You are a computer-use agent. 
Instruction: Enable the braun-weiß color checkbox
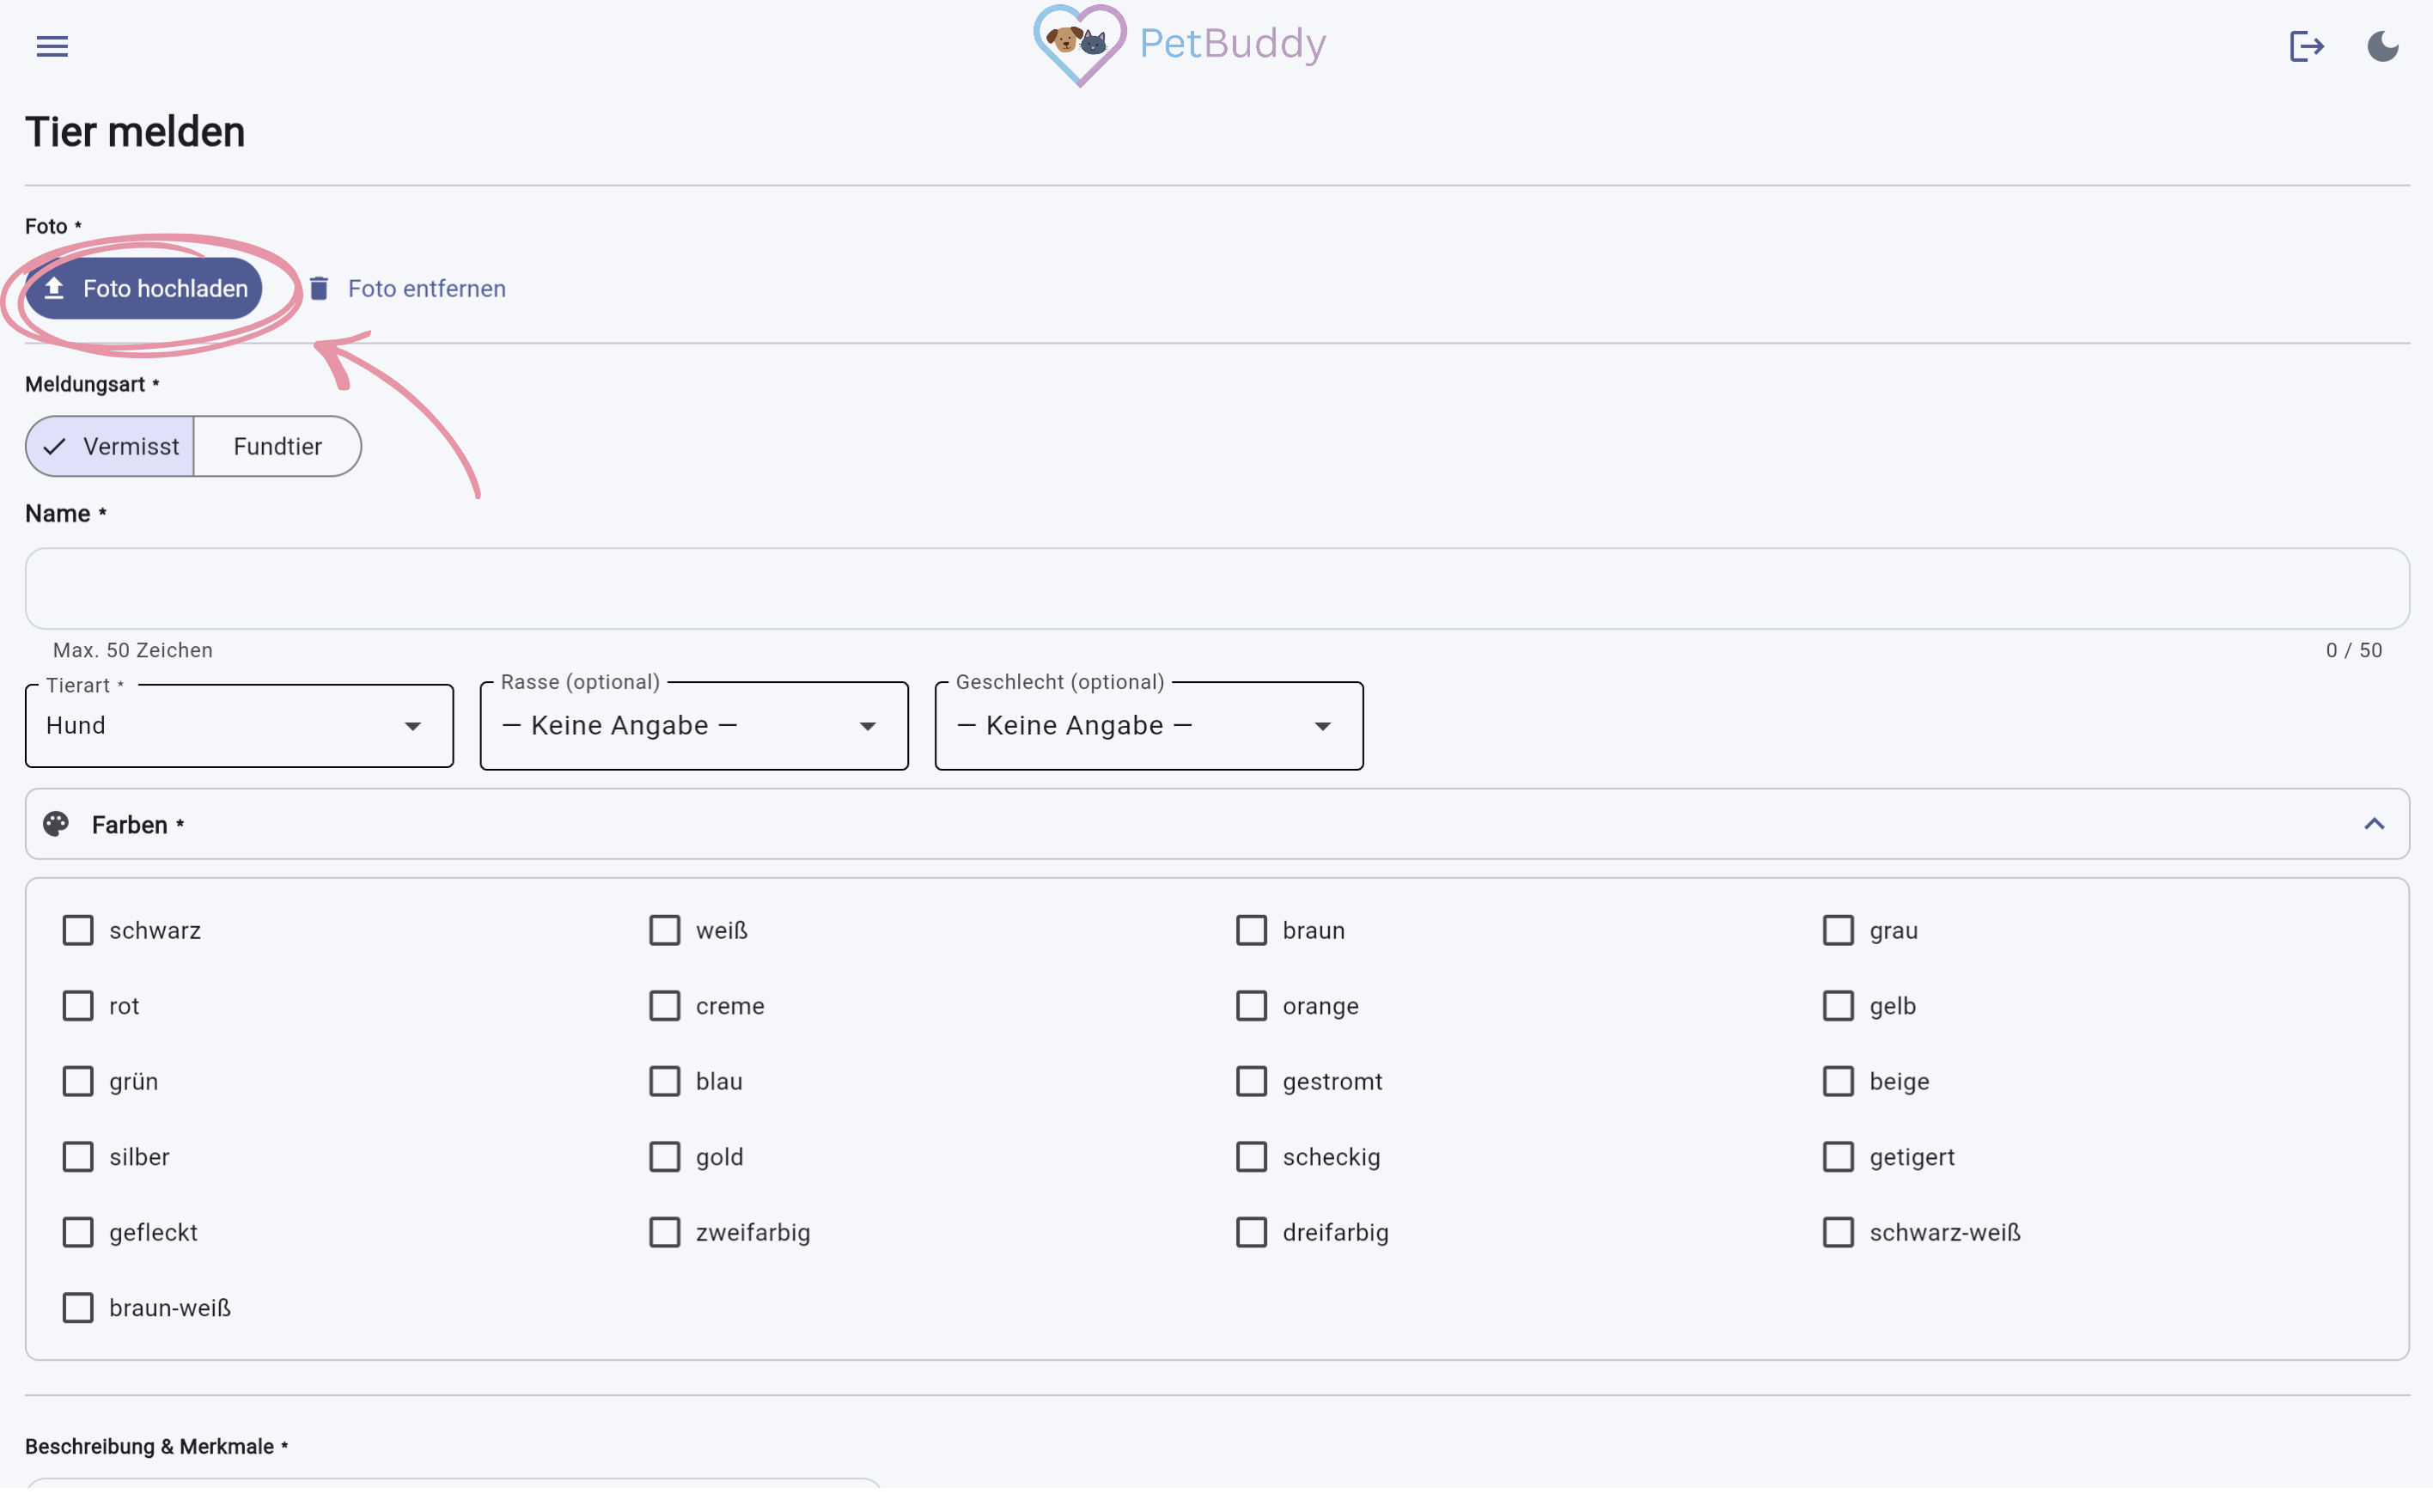[78, 1307]
